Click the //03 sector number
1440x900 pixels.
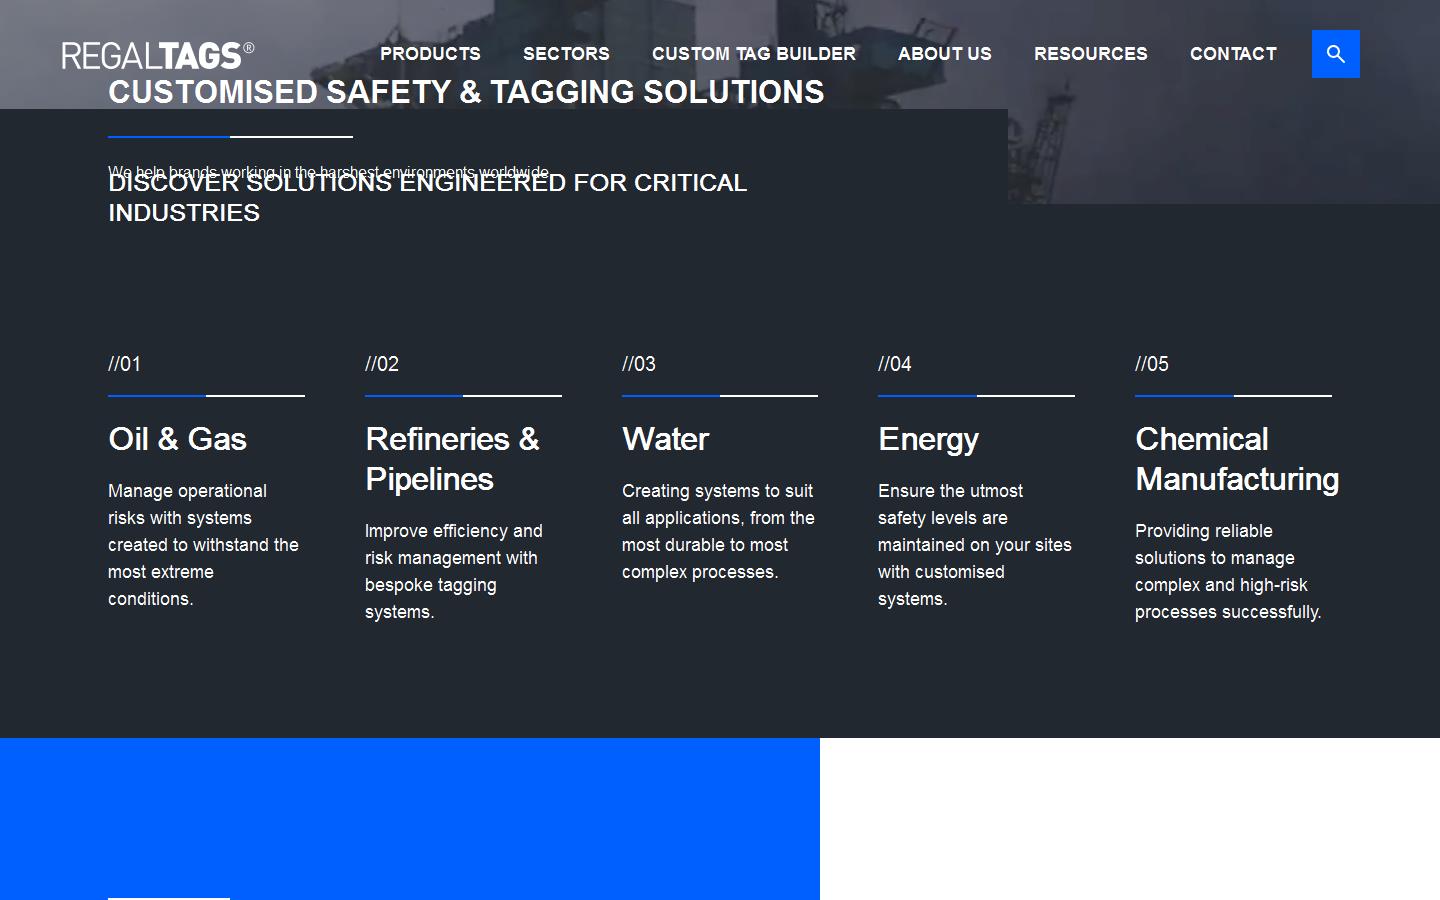coord(639,364)
